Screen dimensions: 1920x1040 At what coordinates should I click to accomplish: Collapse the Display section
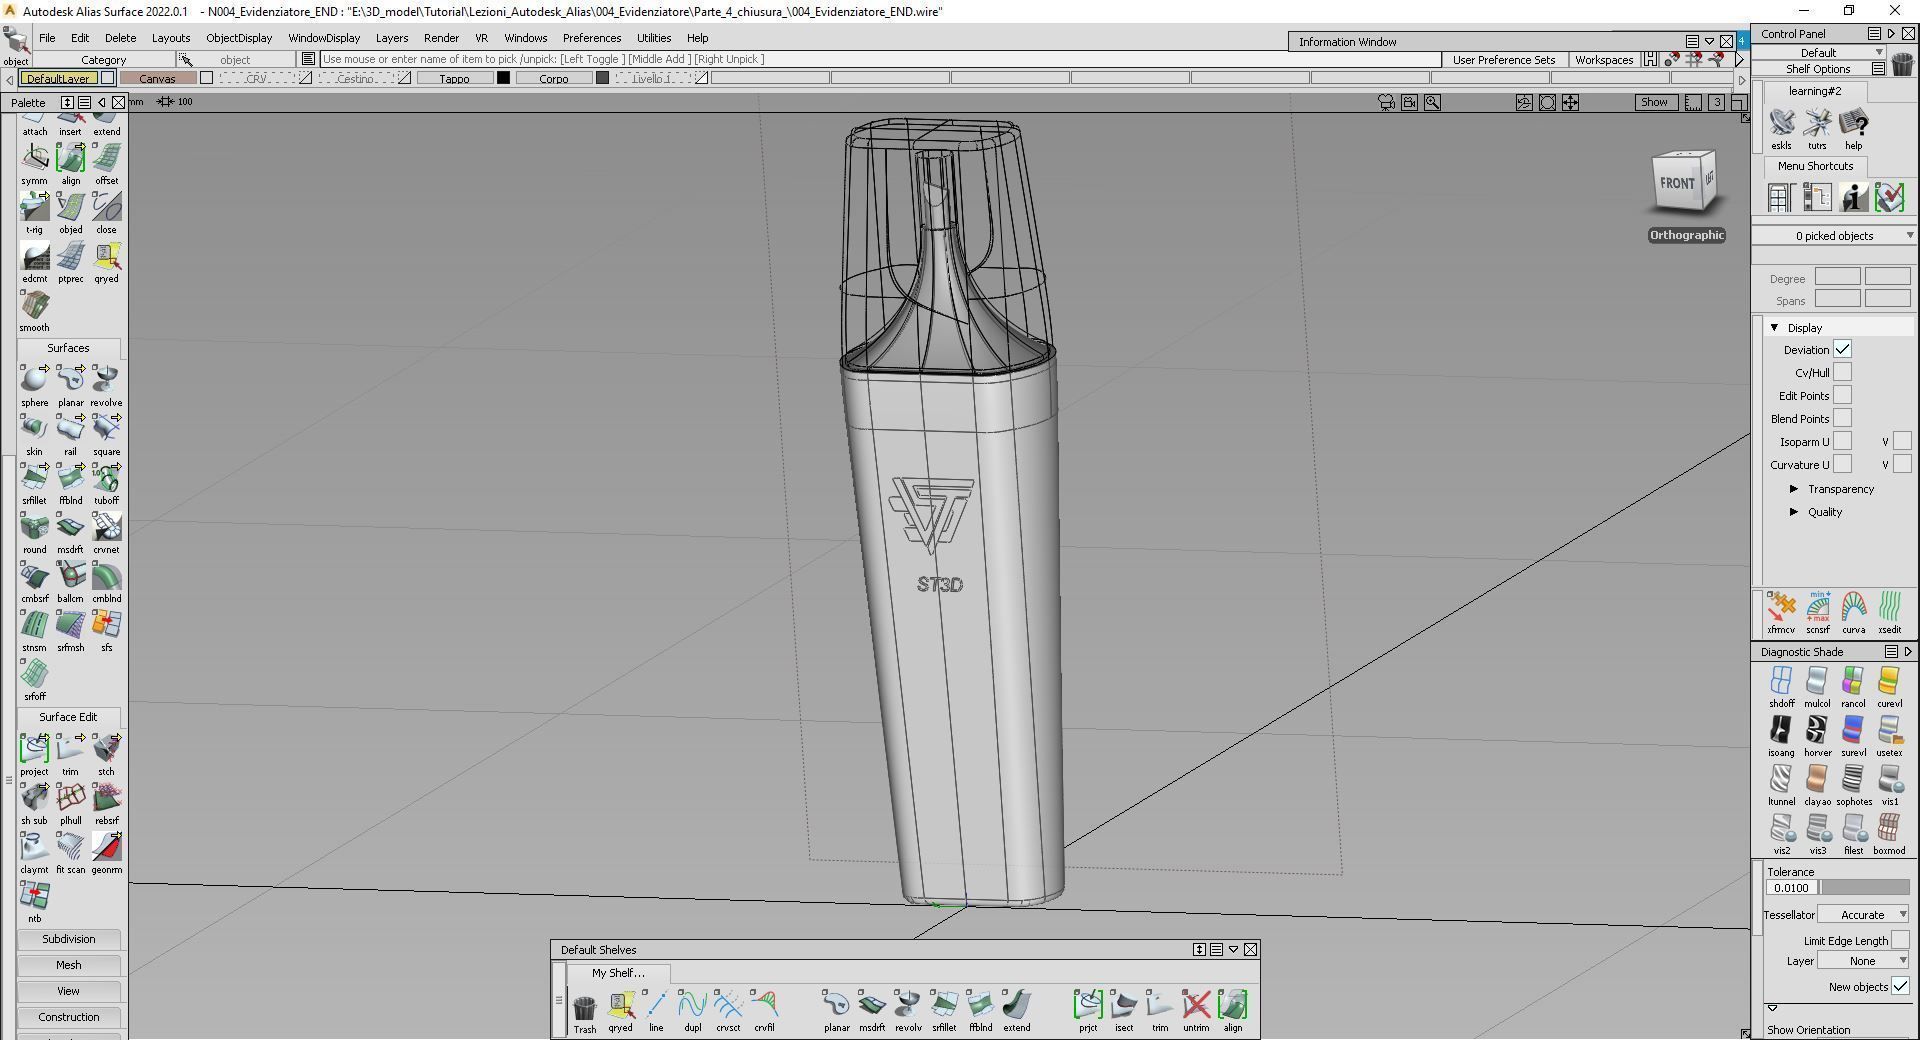(x=1775, y=327)
